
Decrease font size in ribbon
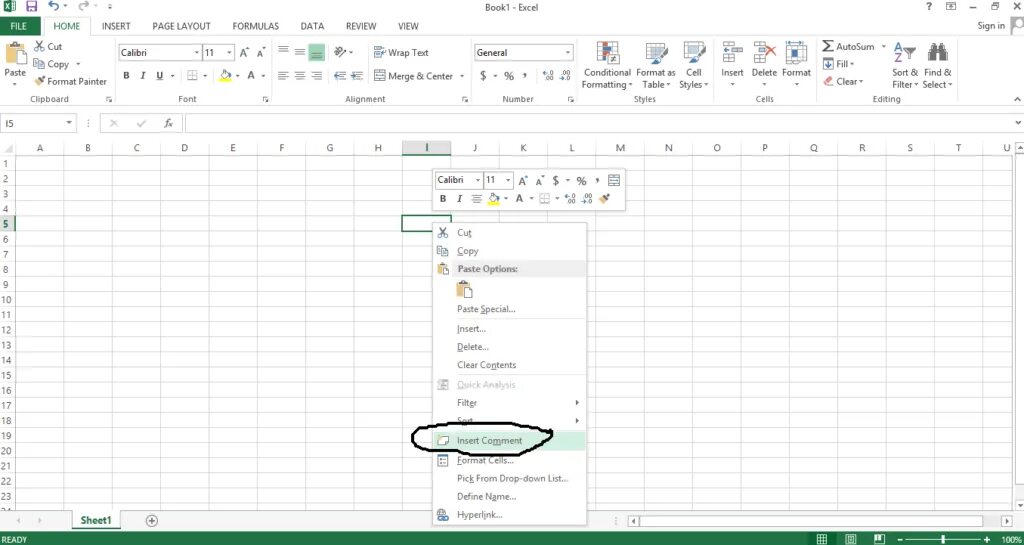coord(261,53)
